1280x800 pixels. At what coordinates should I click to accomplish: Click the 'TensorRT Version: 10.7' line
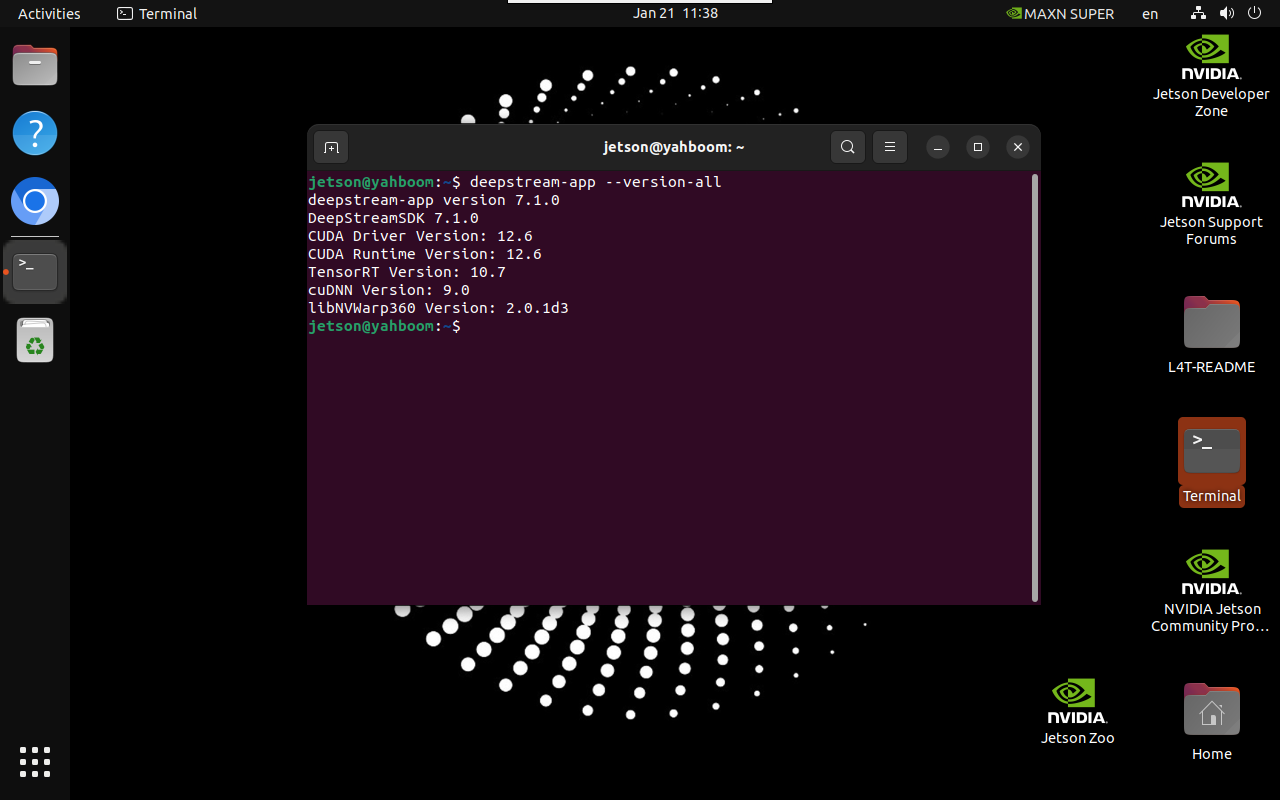[407, 272]
